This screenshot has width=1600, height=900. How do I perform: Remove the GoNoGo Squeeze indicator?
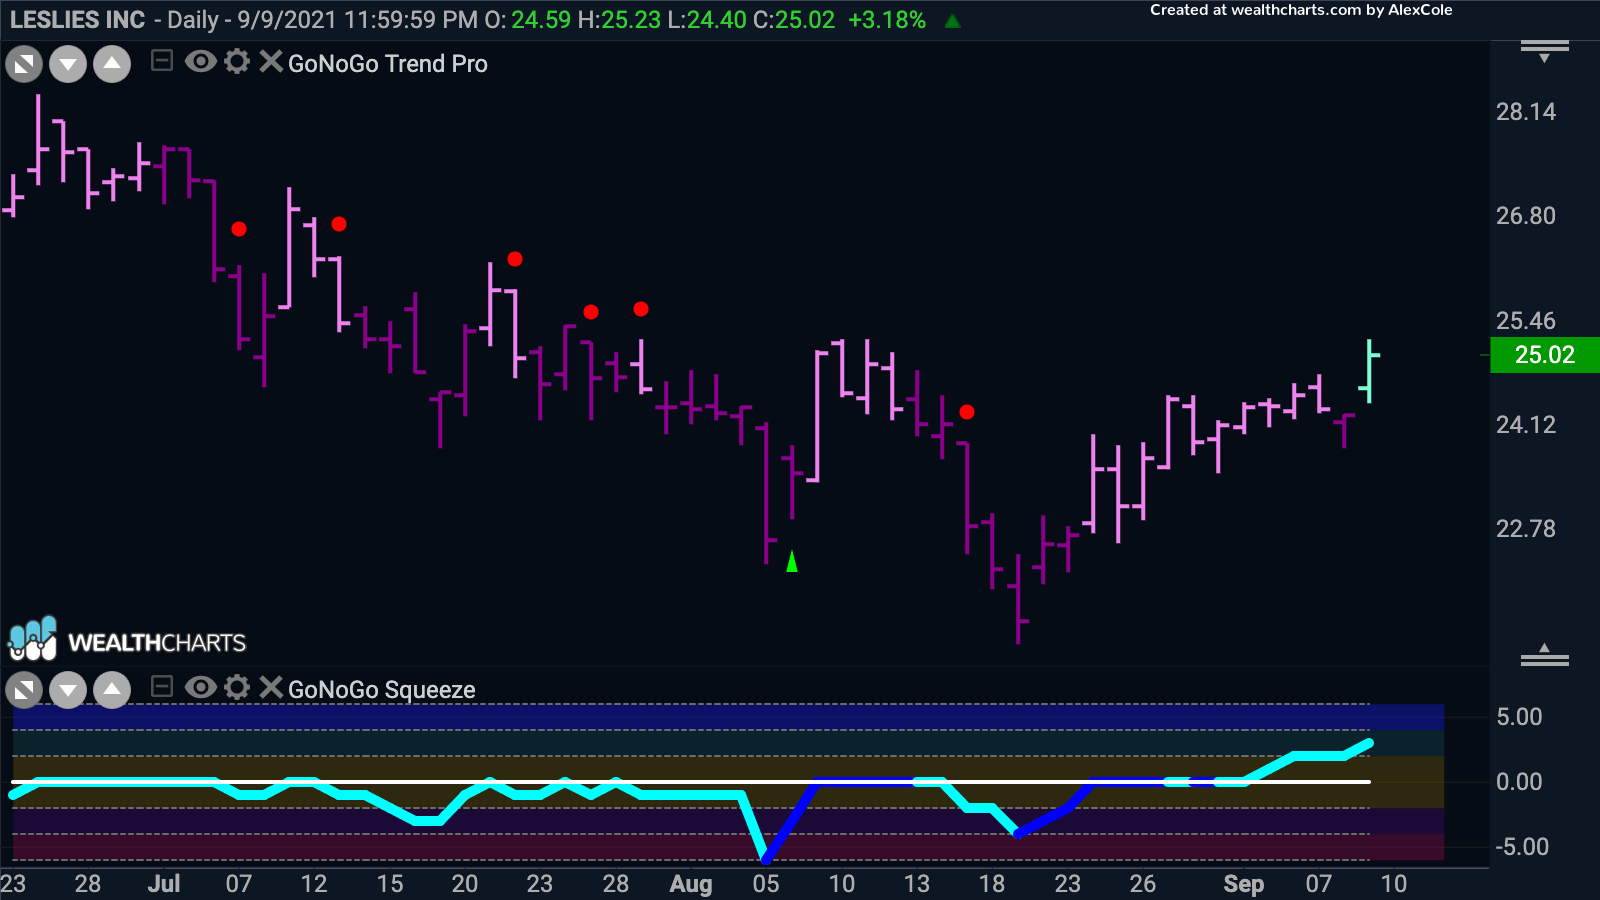coord(270,687)
